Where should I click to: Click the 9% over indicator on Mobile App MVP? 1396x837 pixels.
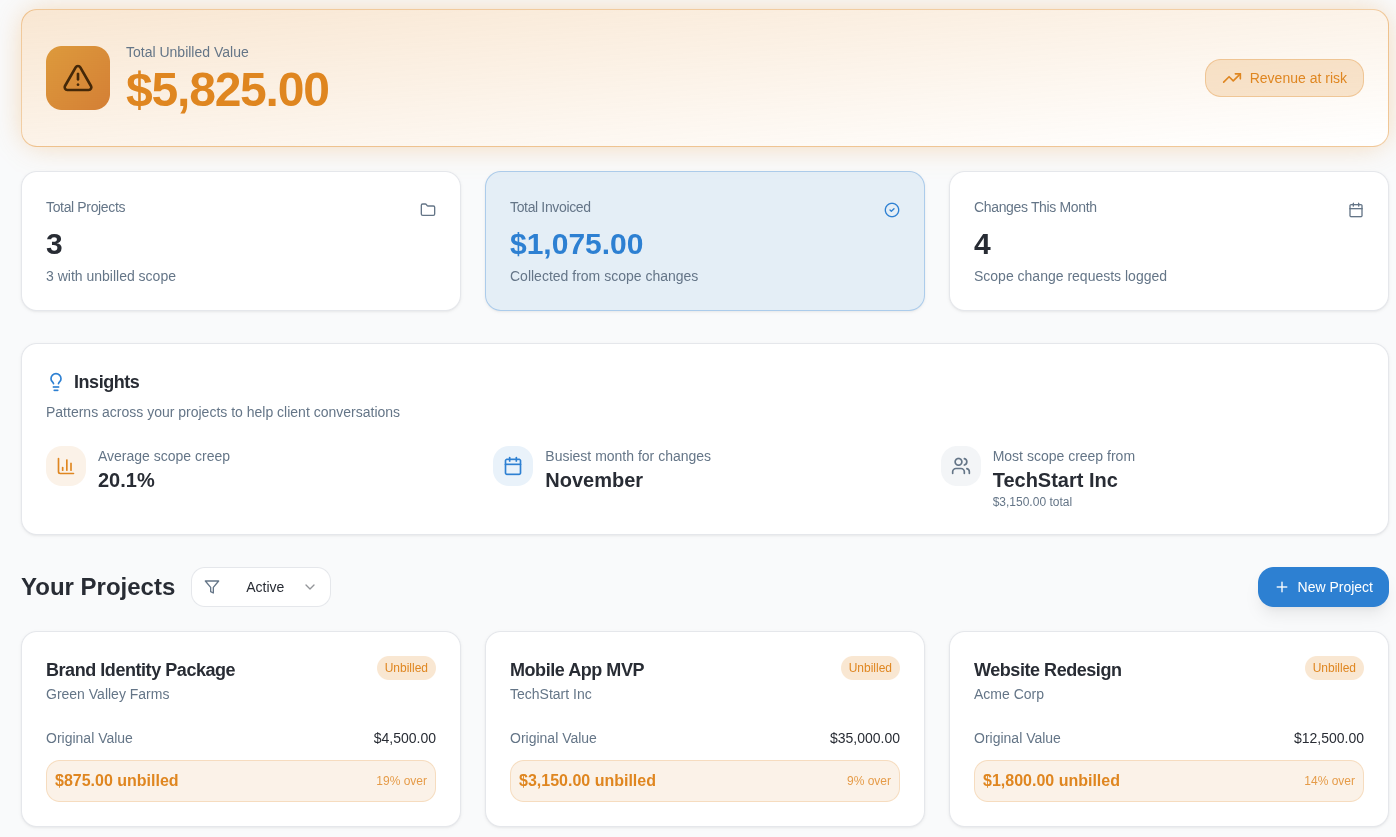pos(868,780)
